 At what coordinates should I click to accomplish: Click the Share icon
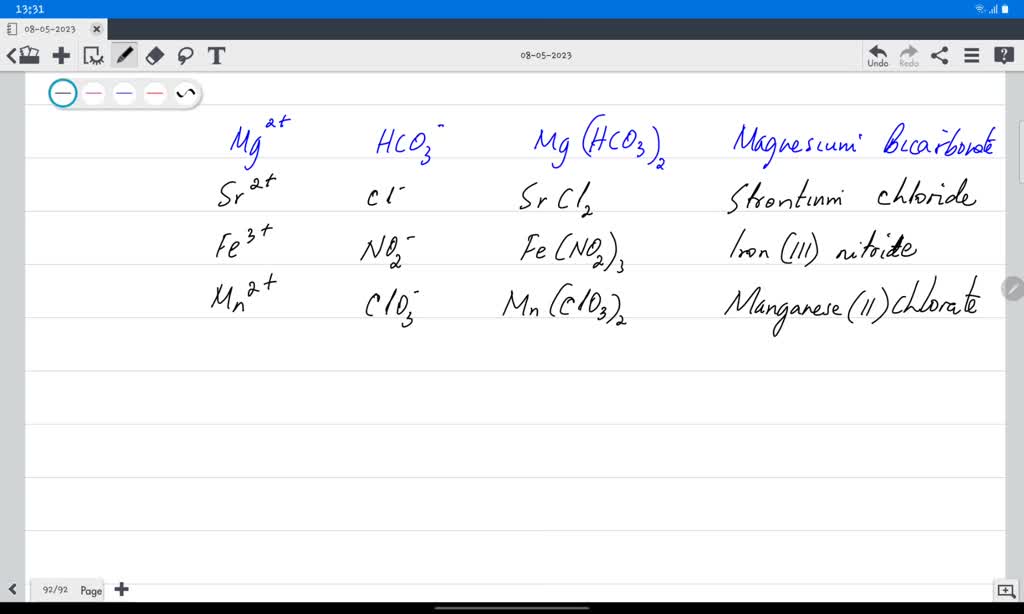pyautogui.click(x=938, y=55)
